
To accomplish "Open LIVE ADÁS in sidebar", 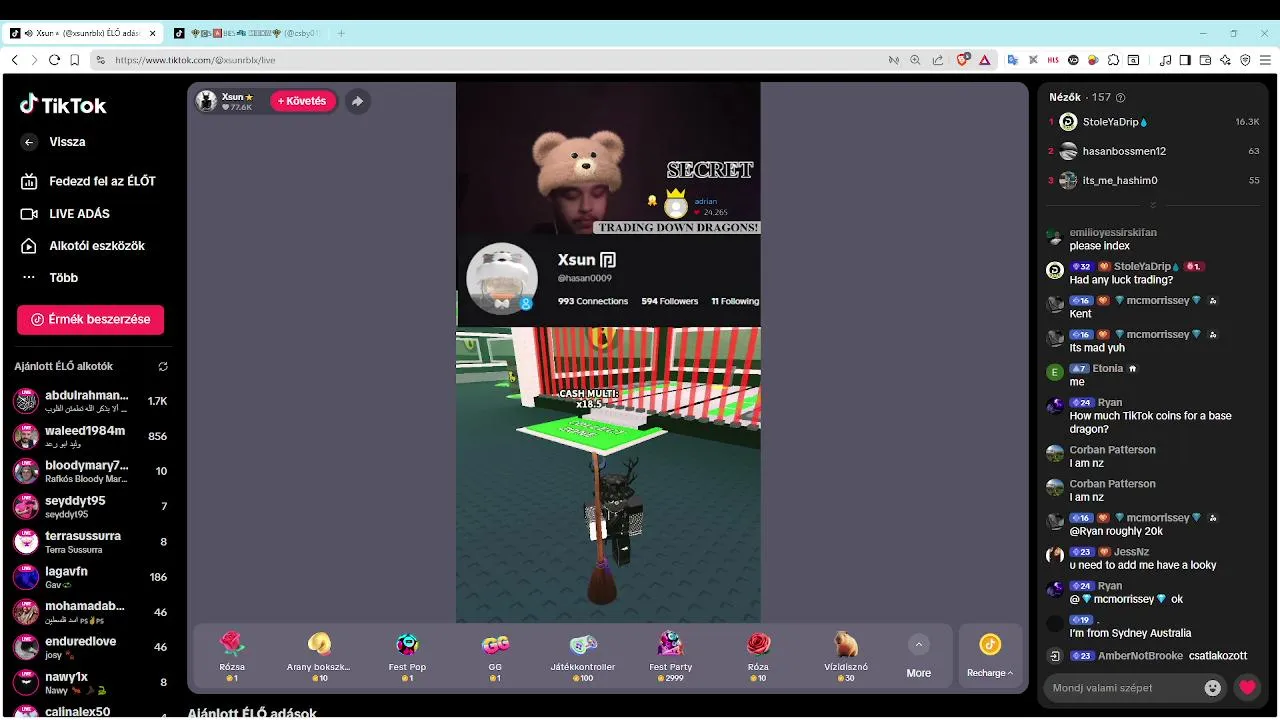I will (66, 214).
